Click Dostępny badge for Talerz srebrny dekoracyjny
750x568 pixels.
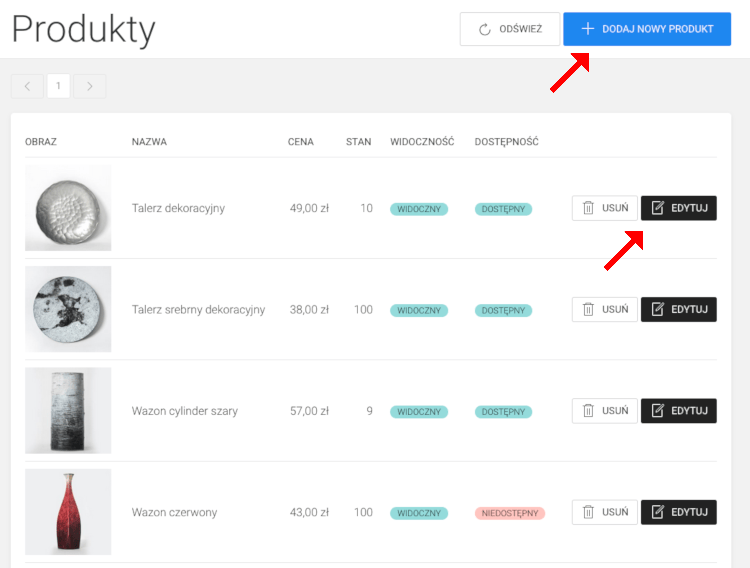pyautogui.click(x=503, y=311)
